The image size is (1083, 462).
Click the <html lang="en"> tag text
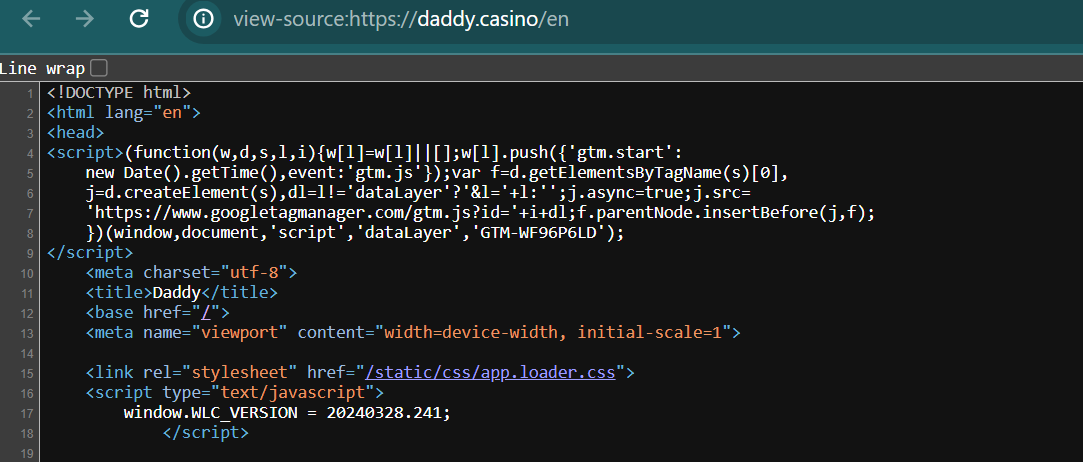point(124,113)
